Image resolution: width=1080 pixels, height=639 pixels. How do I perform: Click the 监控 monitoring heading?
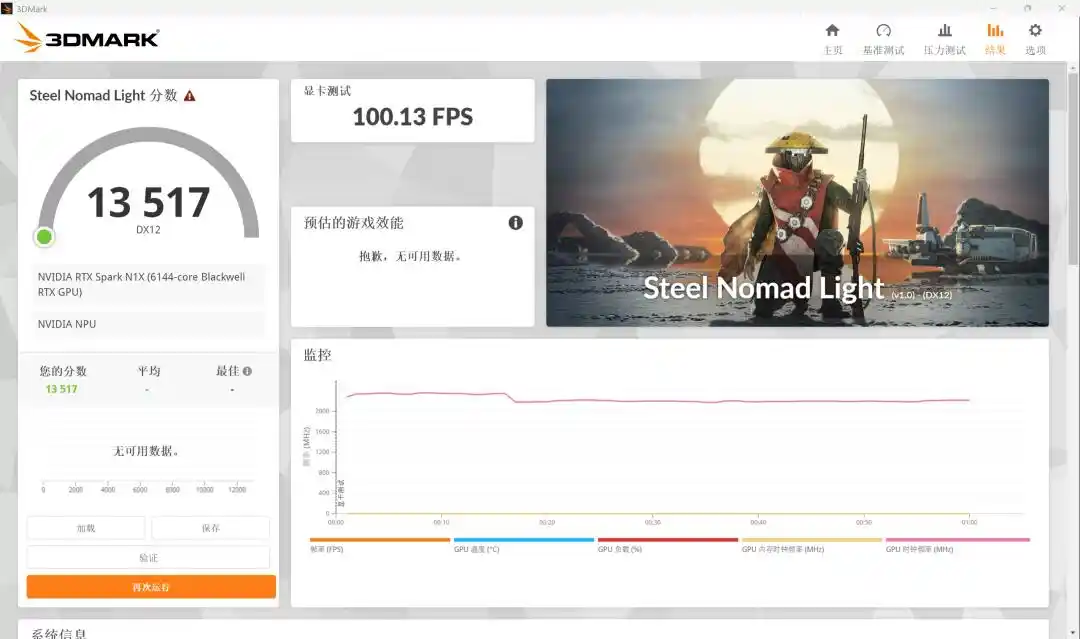(x=318, y=355)
